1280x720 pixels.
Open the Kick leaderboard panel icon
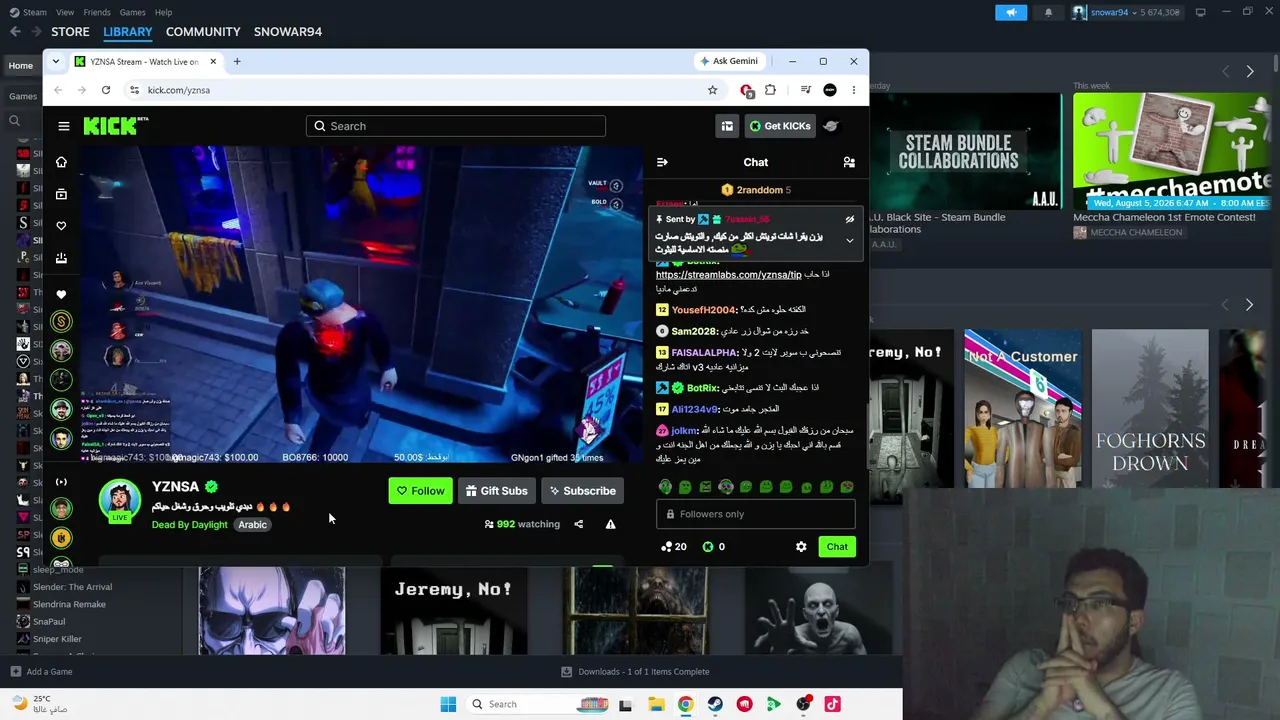(727, 126)
